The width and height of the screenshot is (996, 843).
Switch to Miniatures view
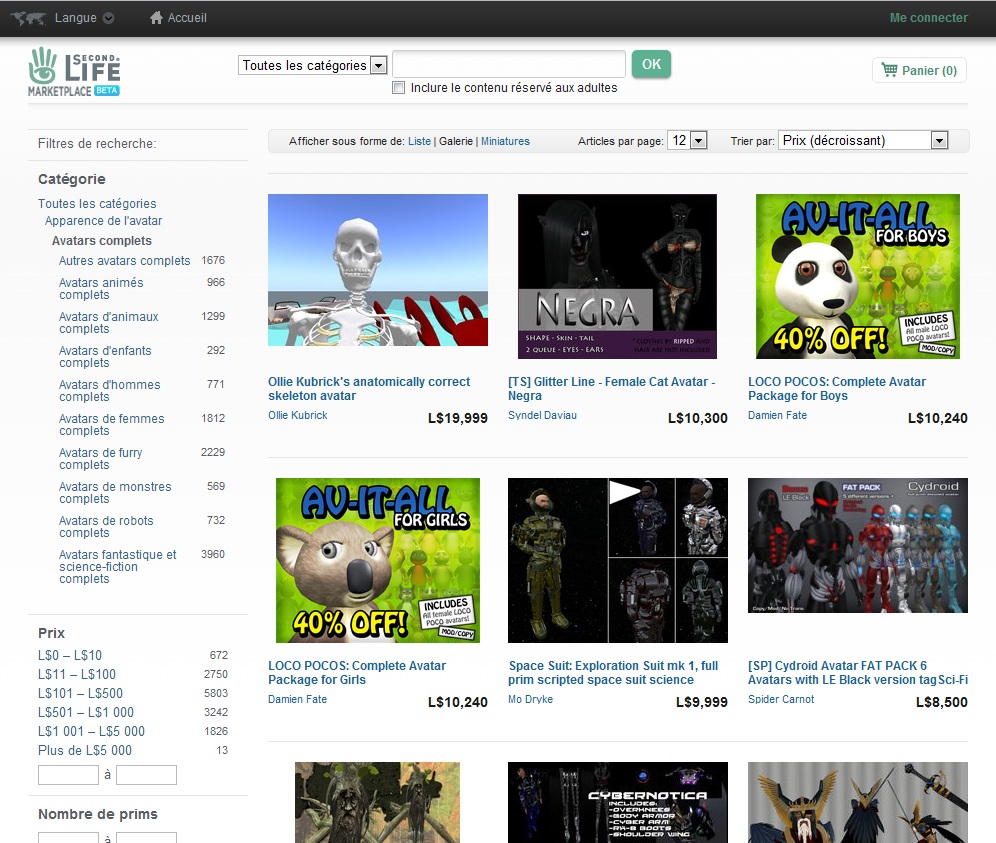click(x=505, y=141)
